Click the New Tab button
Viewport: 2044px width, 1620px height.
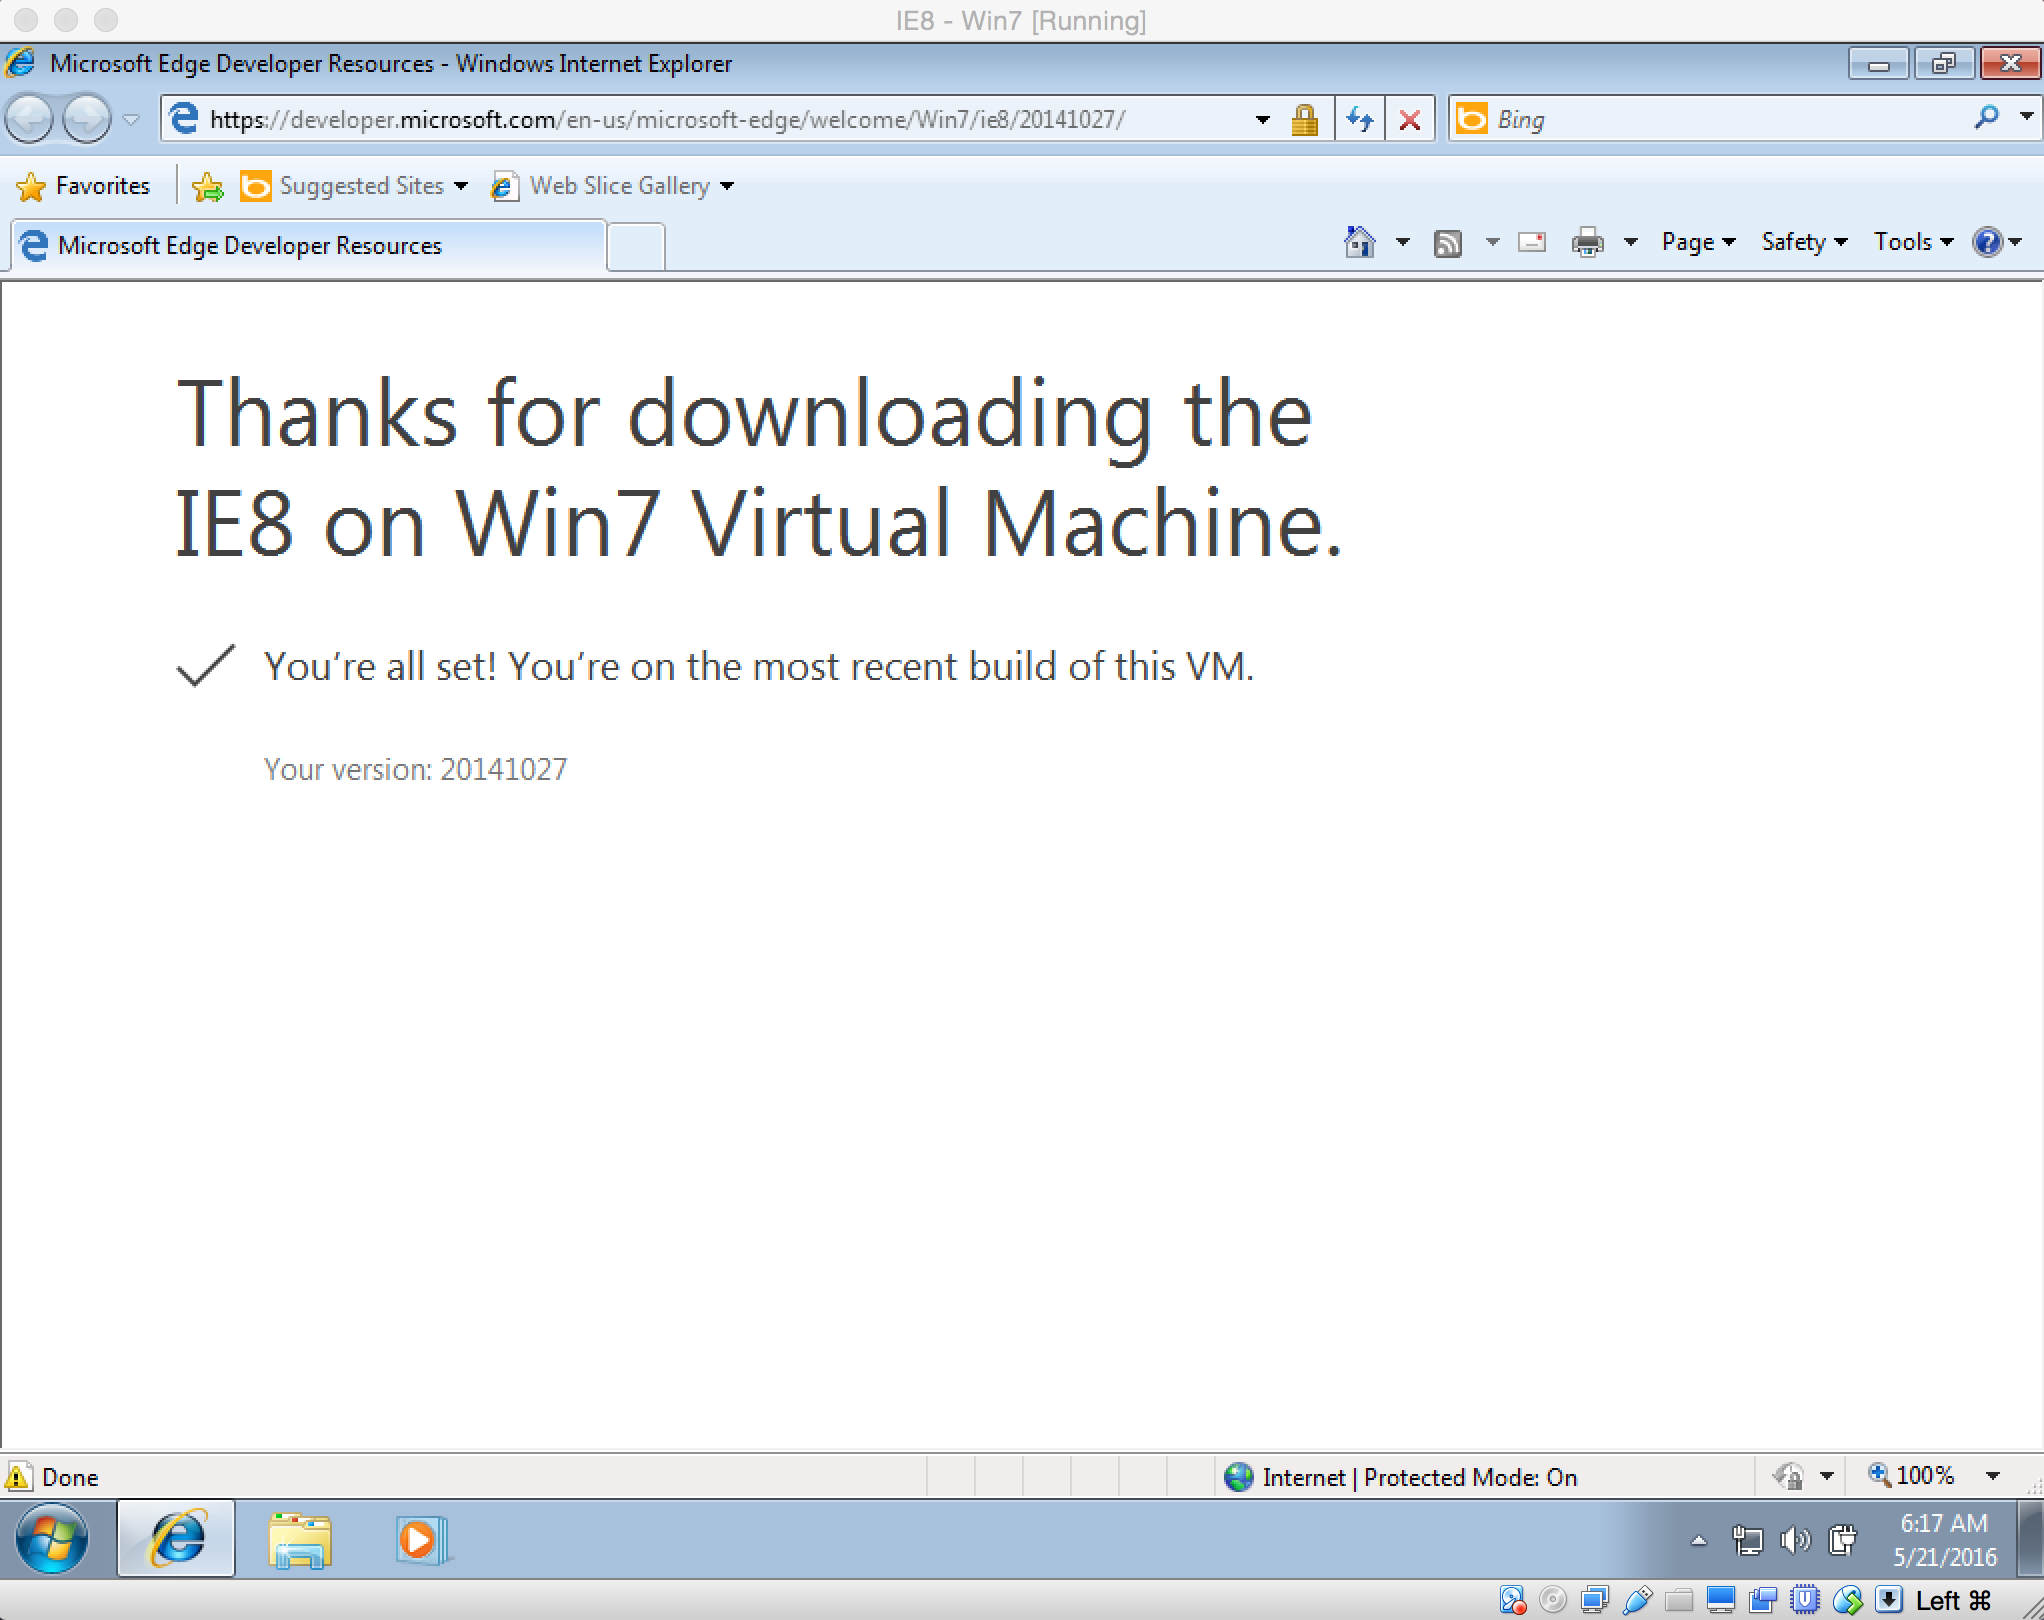point(636,247)
